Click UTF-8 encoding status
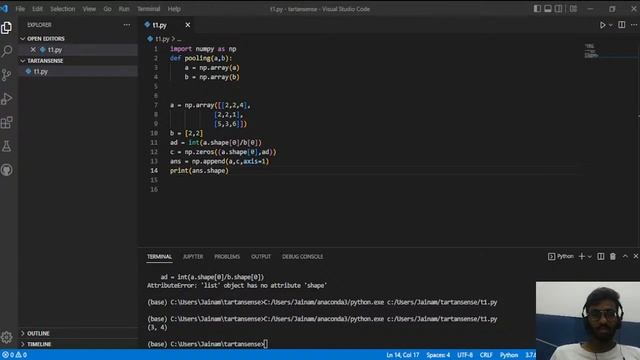Viewport: 640px width, 360px height. (x=465, y=355)
